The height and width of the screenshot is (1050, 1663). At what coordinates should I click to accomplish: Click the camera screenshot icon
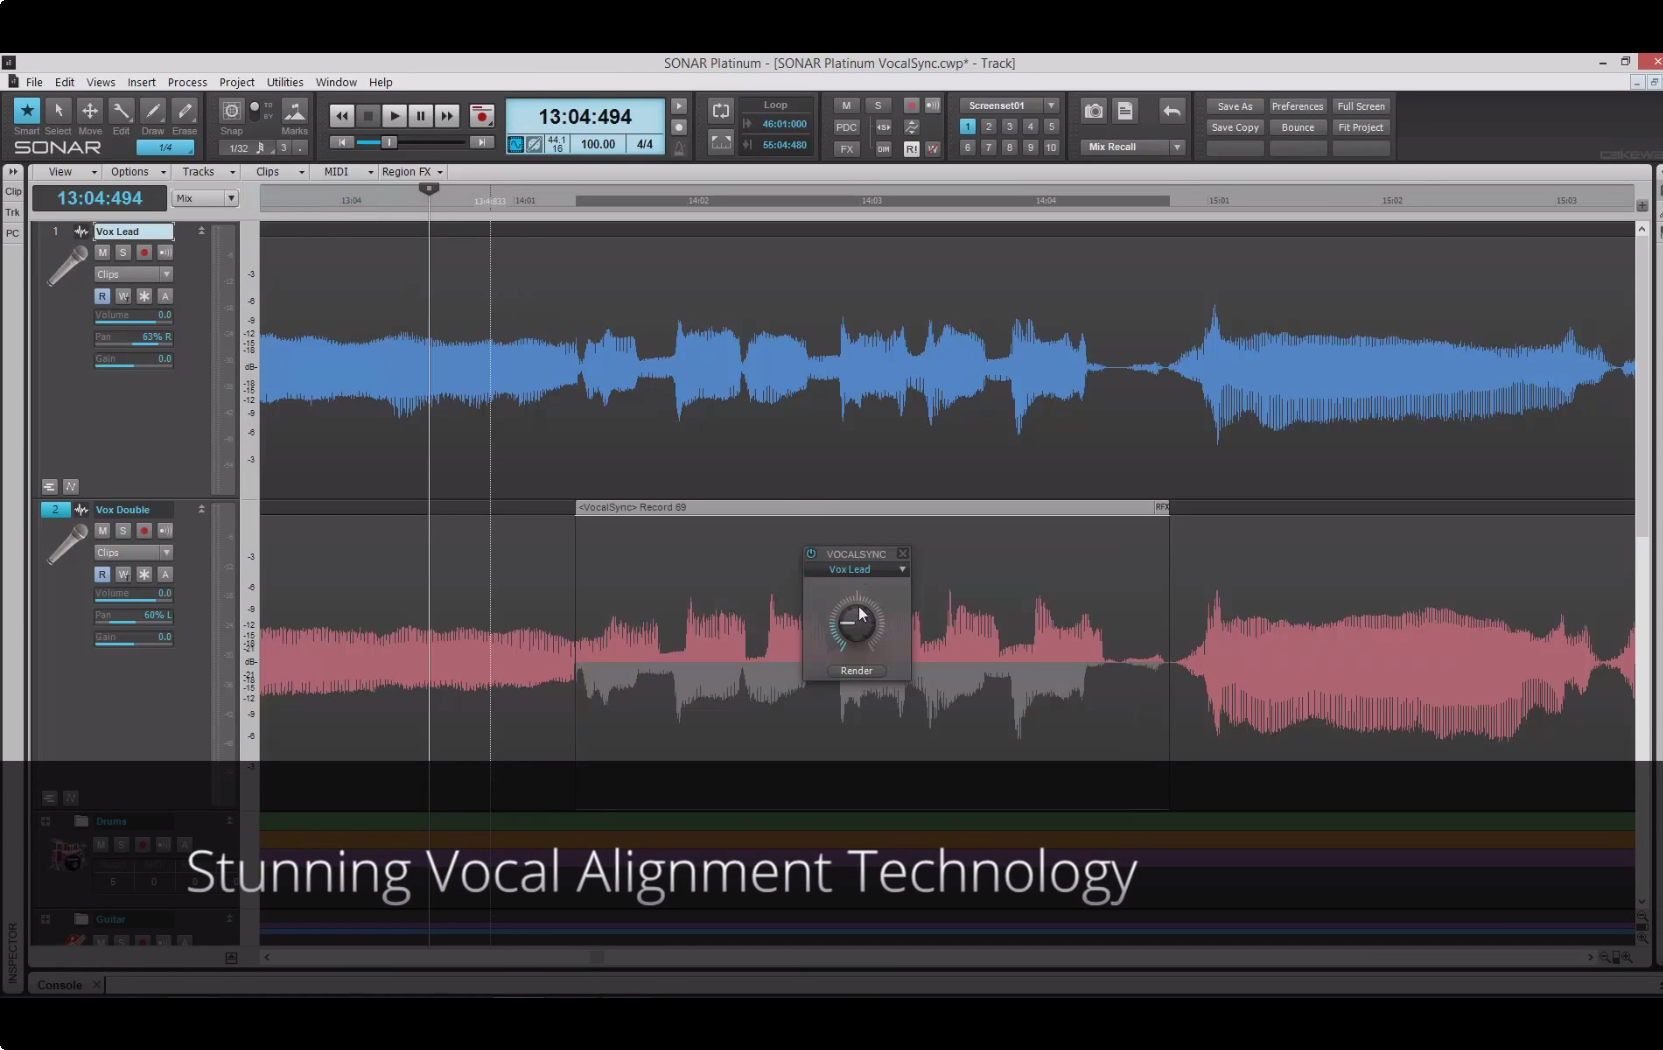coord(1094,111)
